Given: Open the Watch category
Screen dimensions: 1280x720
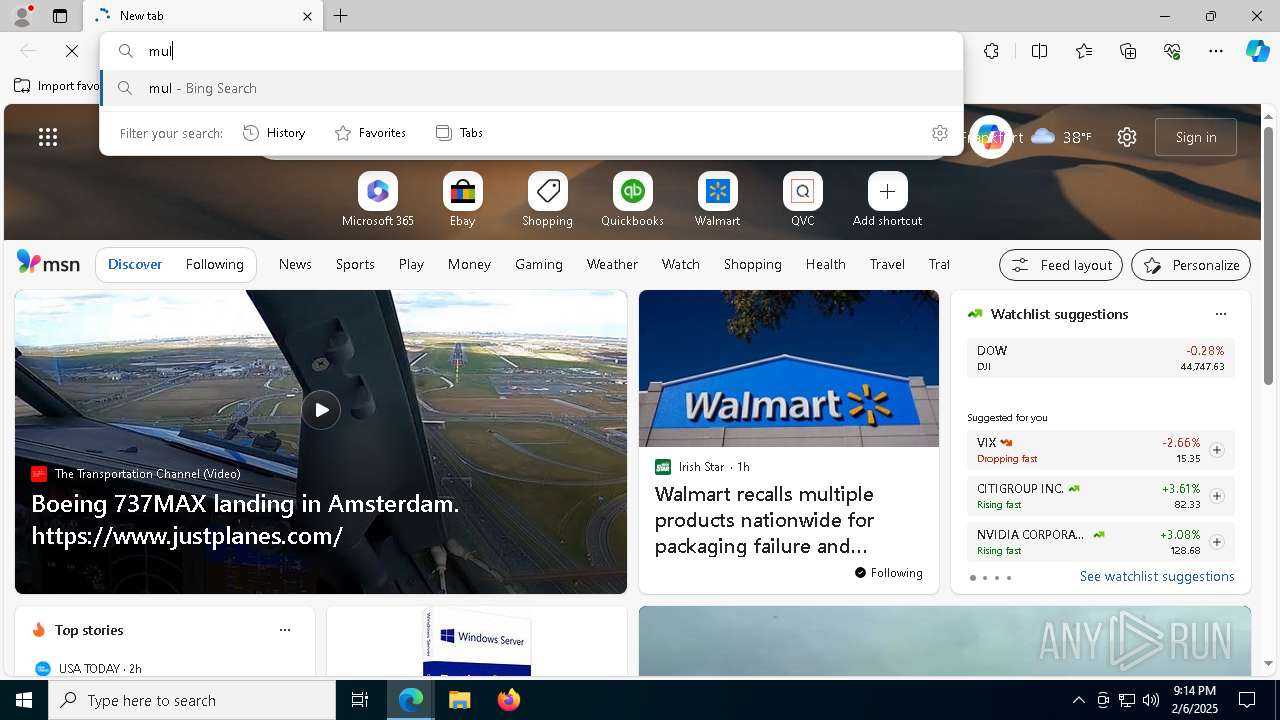Looking at the screenshot, I should [x=680, y=264].
